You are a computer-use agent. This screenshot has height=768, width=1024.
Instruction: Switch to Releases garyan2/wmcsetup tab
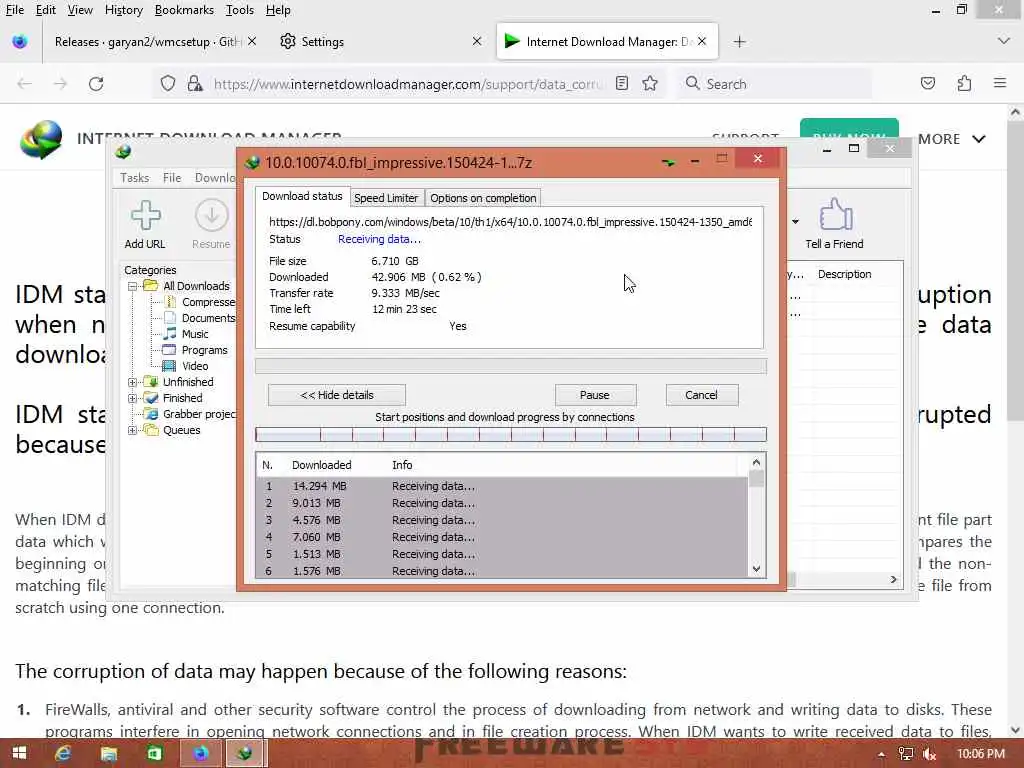coord(148,42)
